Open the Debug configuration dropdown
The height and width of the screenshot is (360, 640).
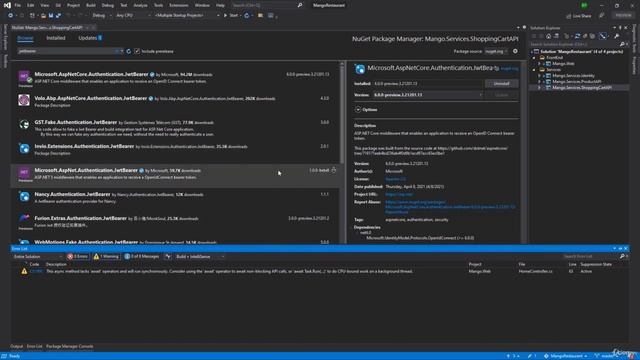pyautogui.click(x=102, y=16)
